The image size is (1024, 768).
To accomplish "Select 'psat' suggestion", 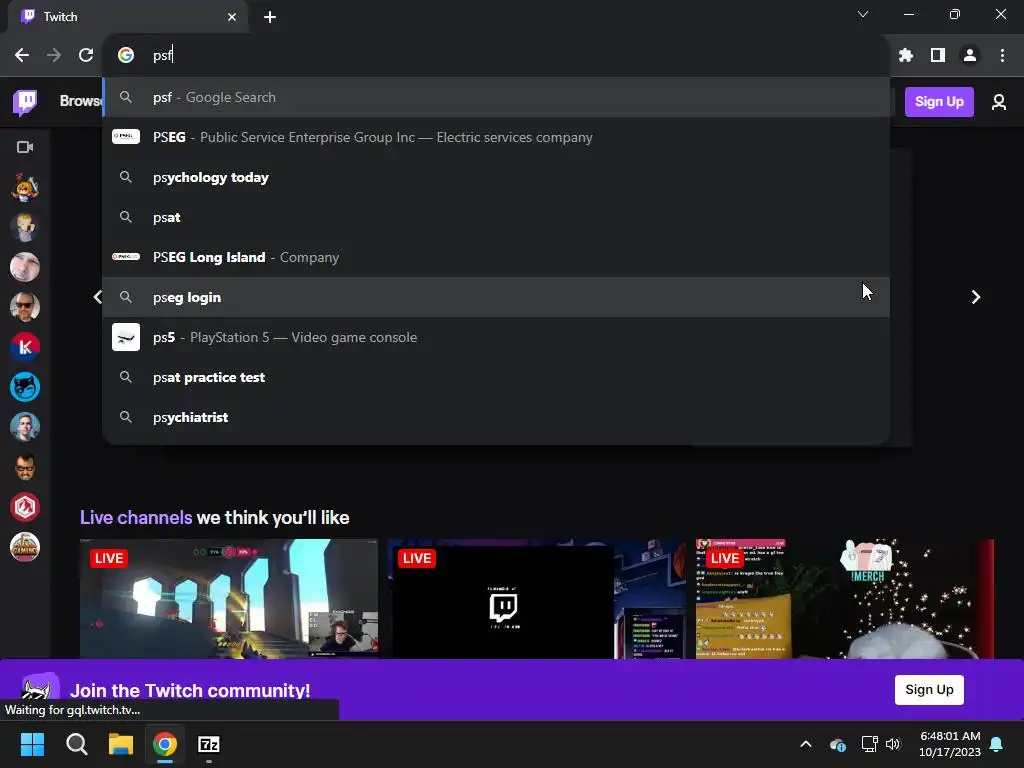I will 496,217.
